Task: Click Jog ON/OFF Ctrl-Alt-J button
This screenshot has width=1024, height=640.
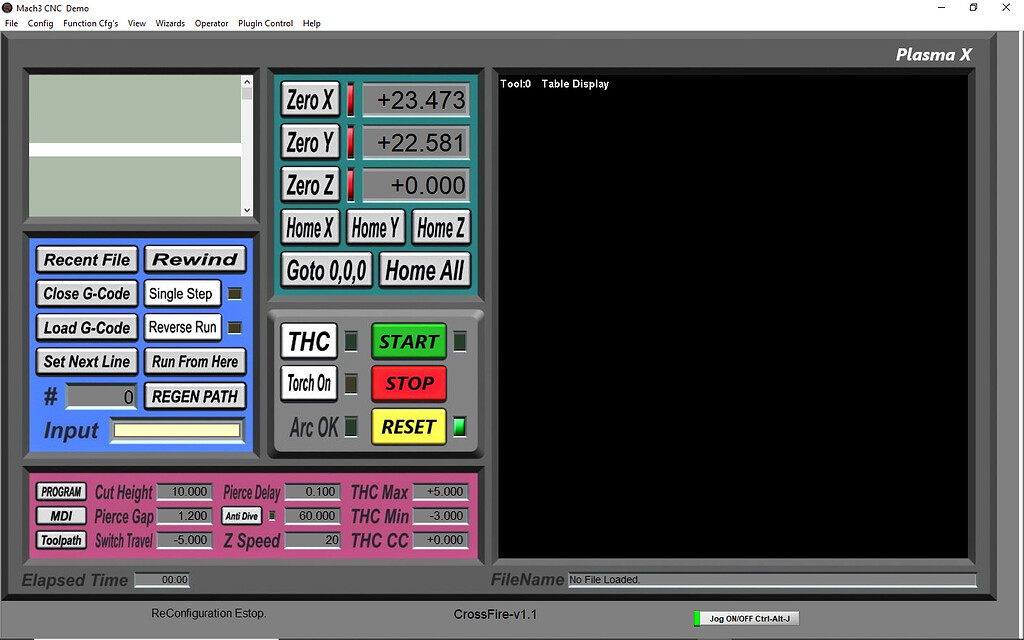Action: [748, 619]
